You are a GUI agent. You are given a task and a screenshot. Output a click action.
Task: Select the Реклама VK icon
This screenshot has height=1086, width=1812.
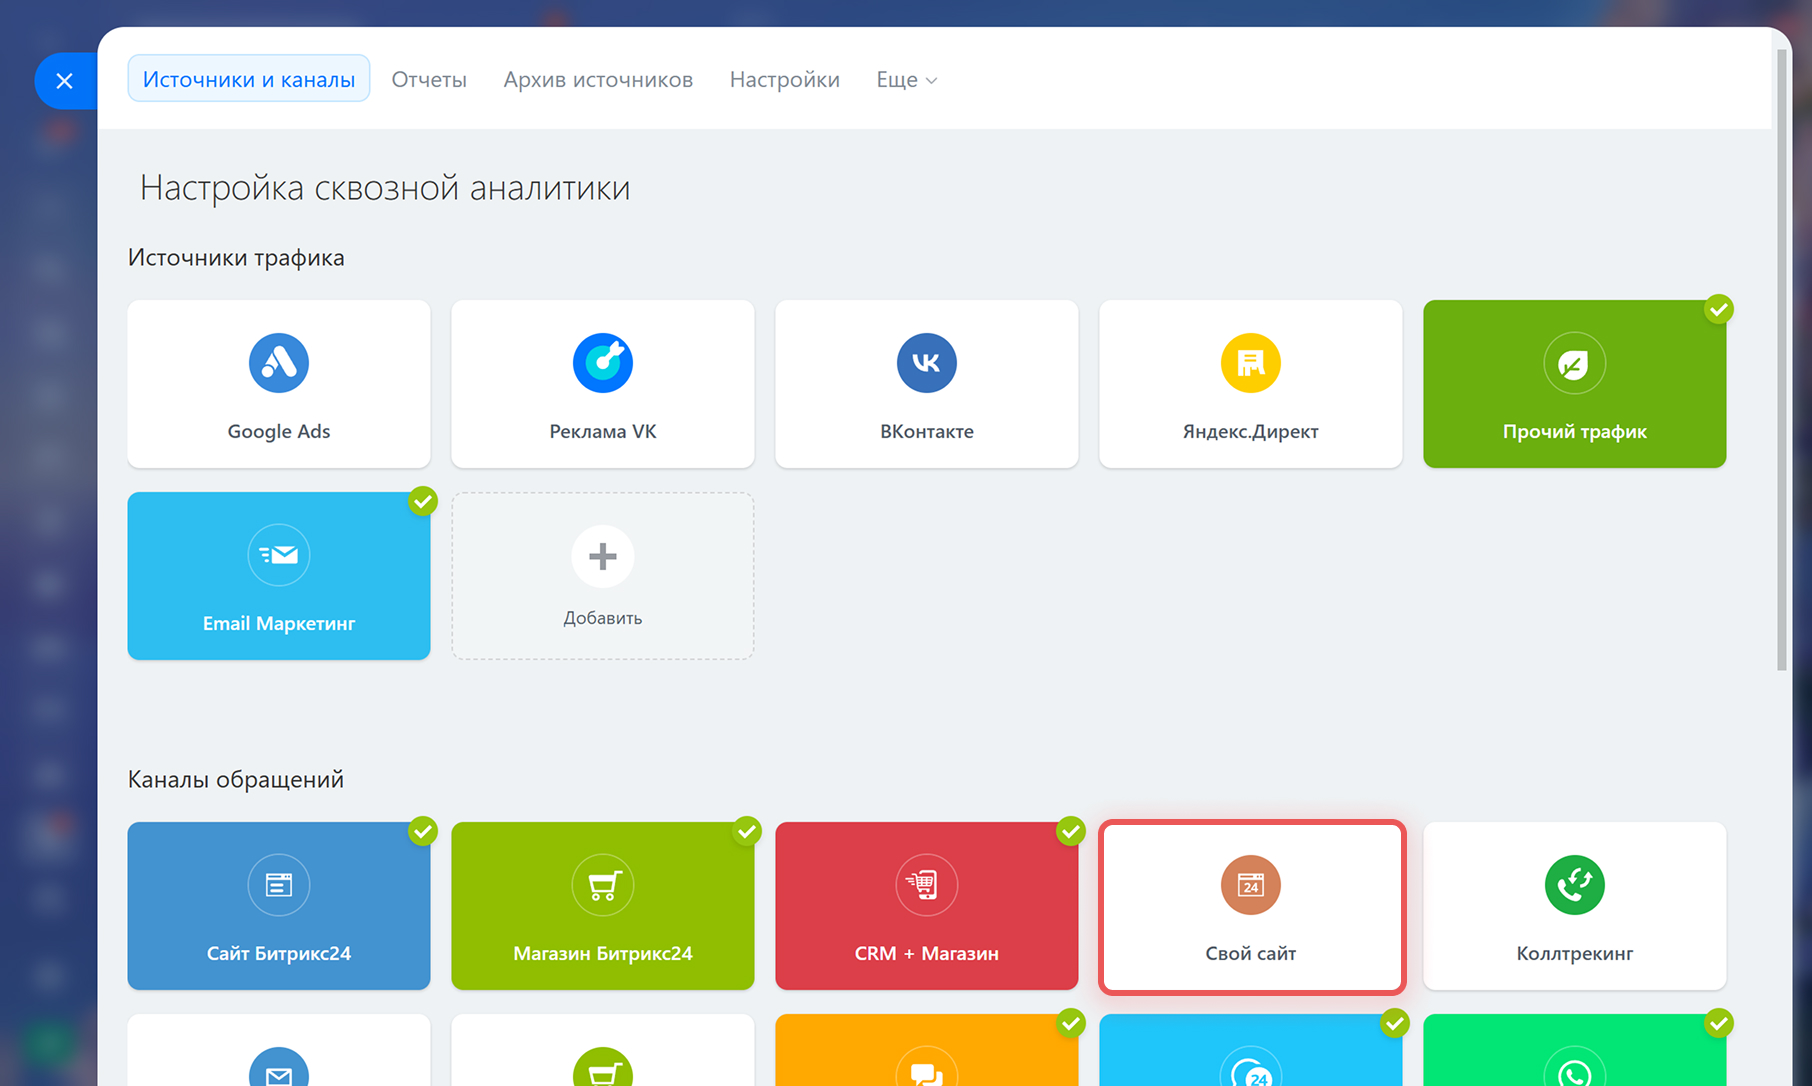(603, 363)
